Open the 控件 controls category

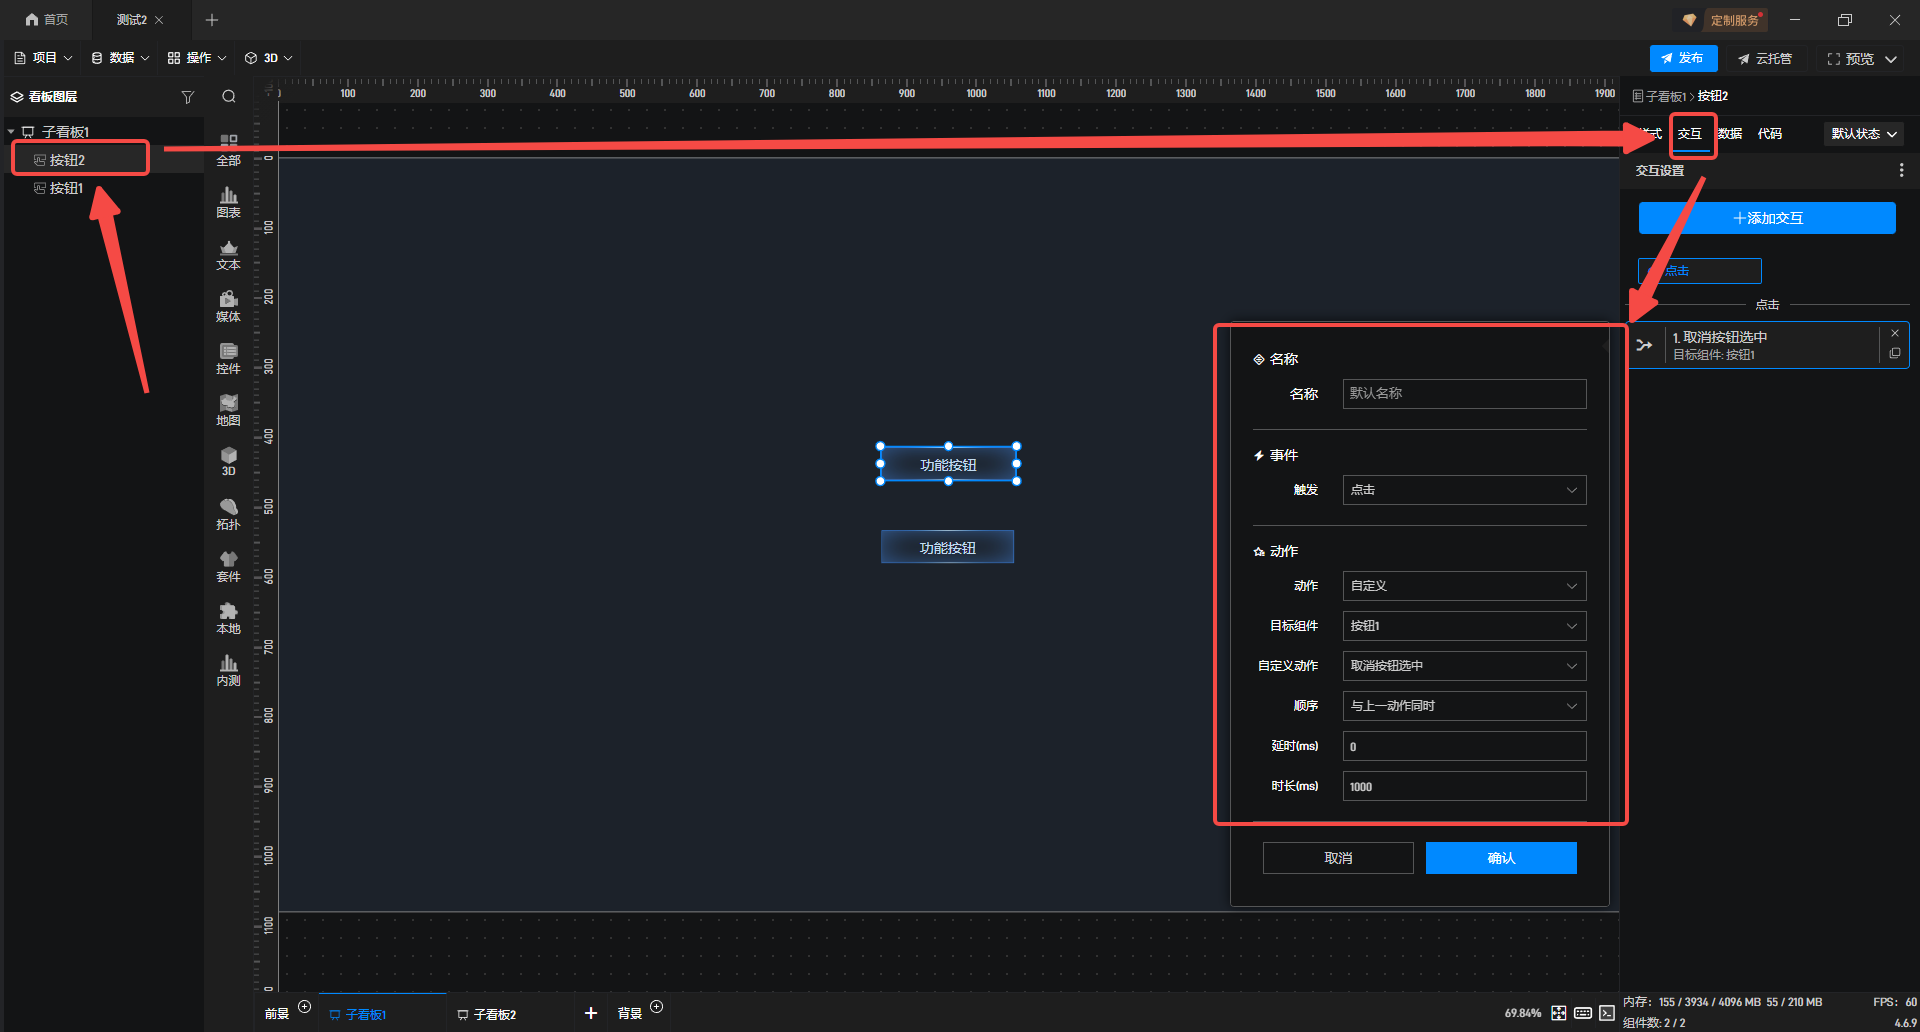(x=228, y=358)
